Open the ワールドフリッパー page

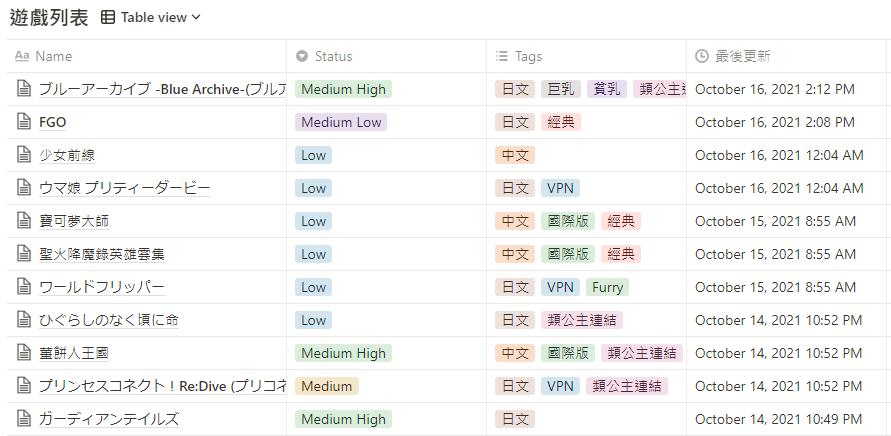pyautogui.click(x=102, y=287)
